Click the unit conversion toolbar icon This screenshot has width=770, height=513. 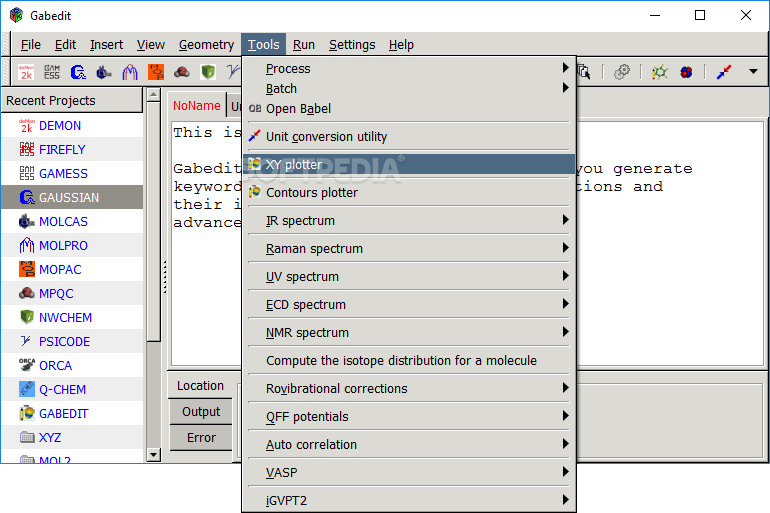724,72
